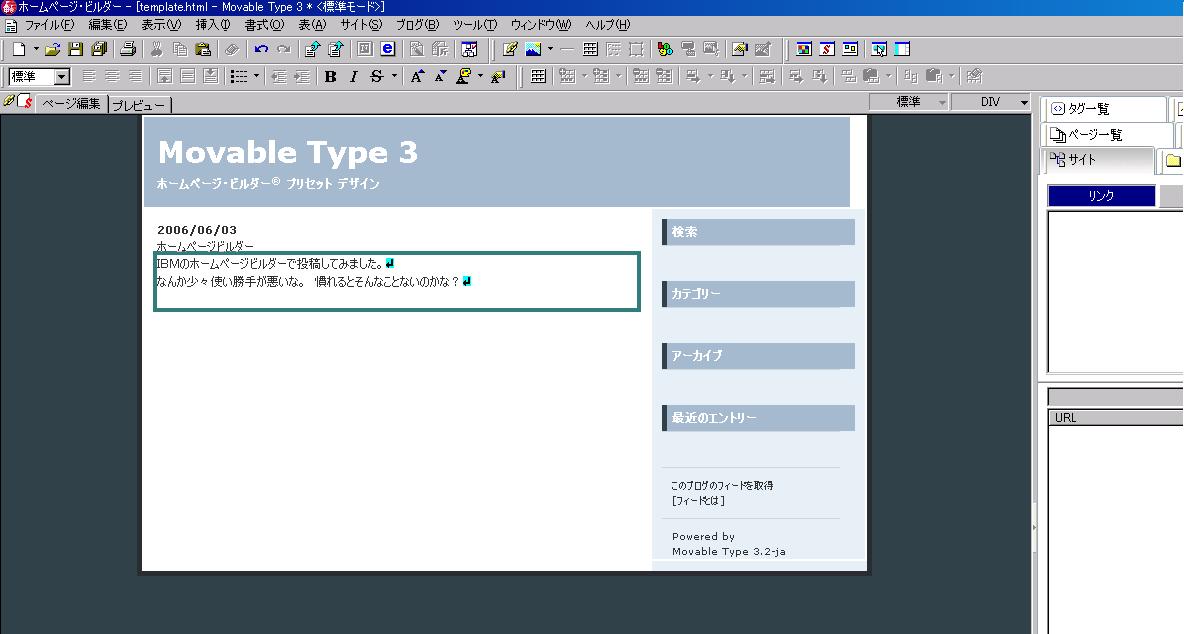Open the 表(A) menu
This screenshot has height=634, width=1184.
click(x=312, y=25)
